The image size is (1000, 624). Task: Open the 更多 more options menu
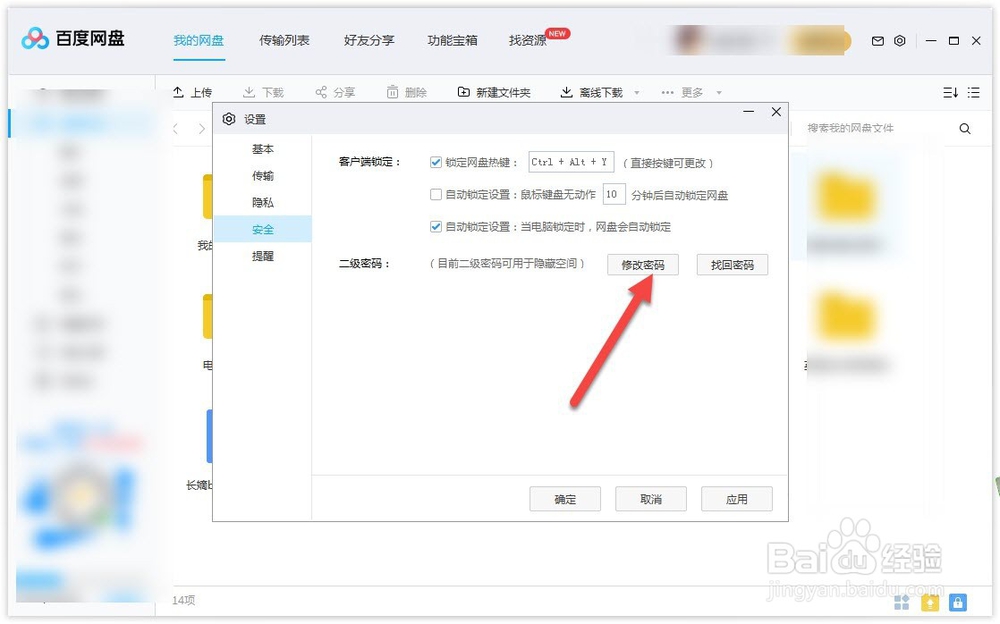point(691,93)
